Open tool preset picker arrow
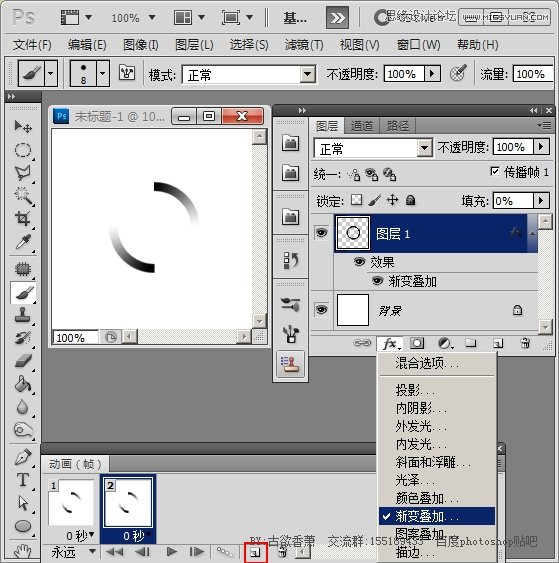Viewport: 559px width, 563px height. pos(51,73)
